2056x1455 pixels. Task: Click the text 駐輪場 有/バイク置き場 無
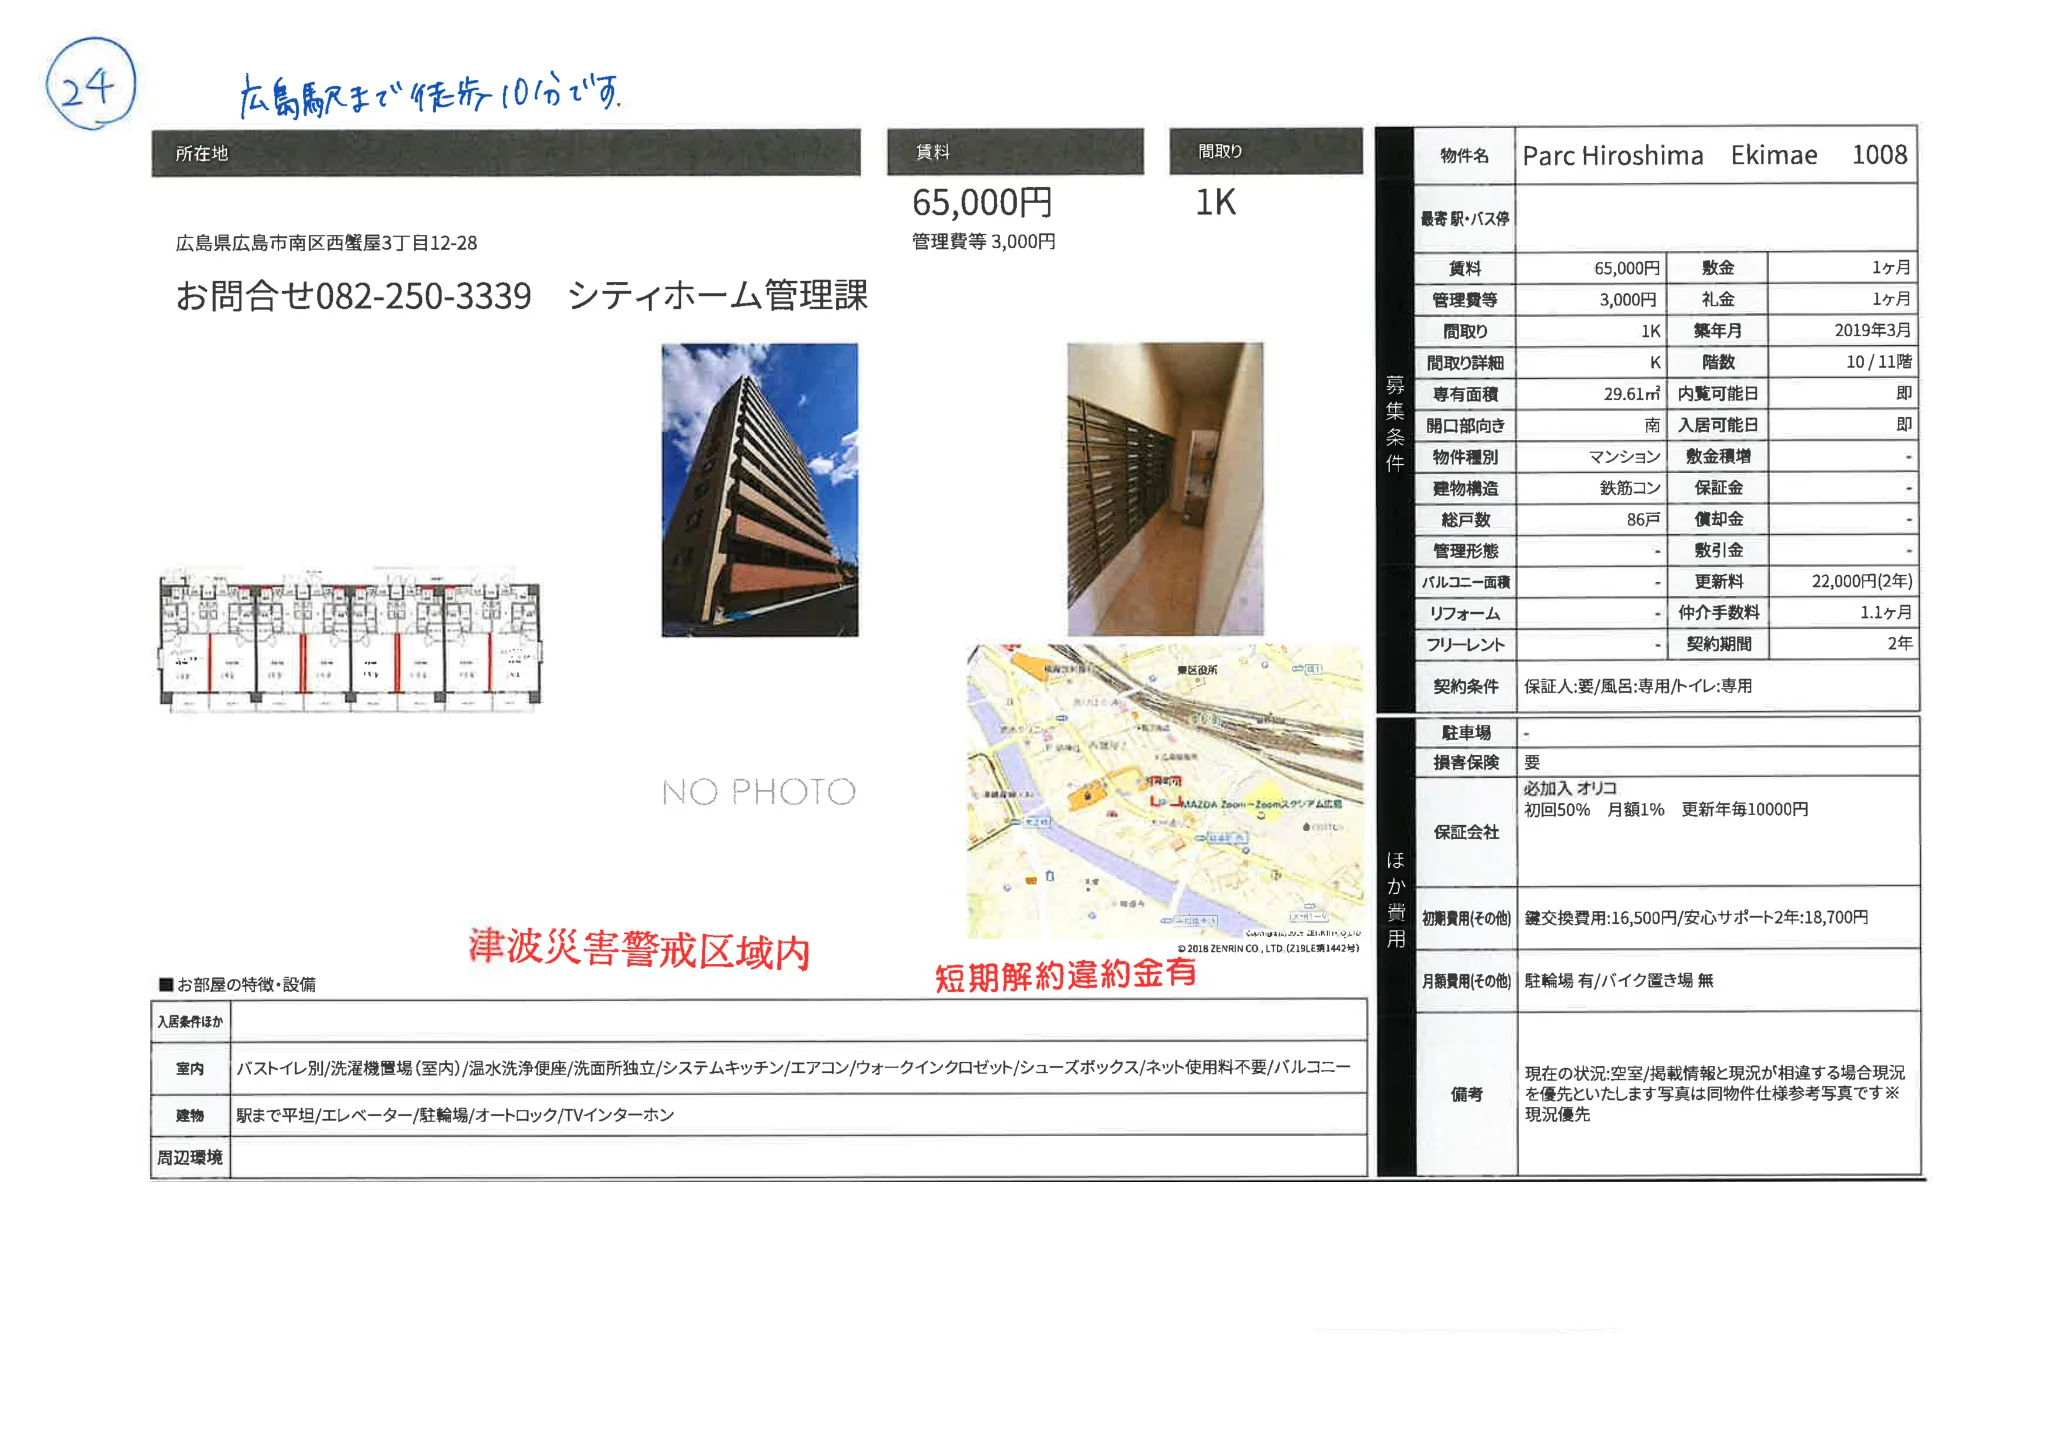tap(1619, 981)
